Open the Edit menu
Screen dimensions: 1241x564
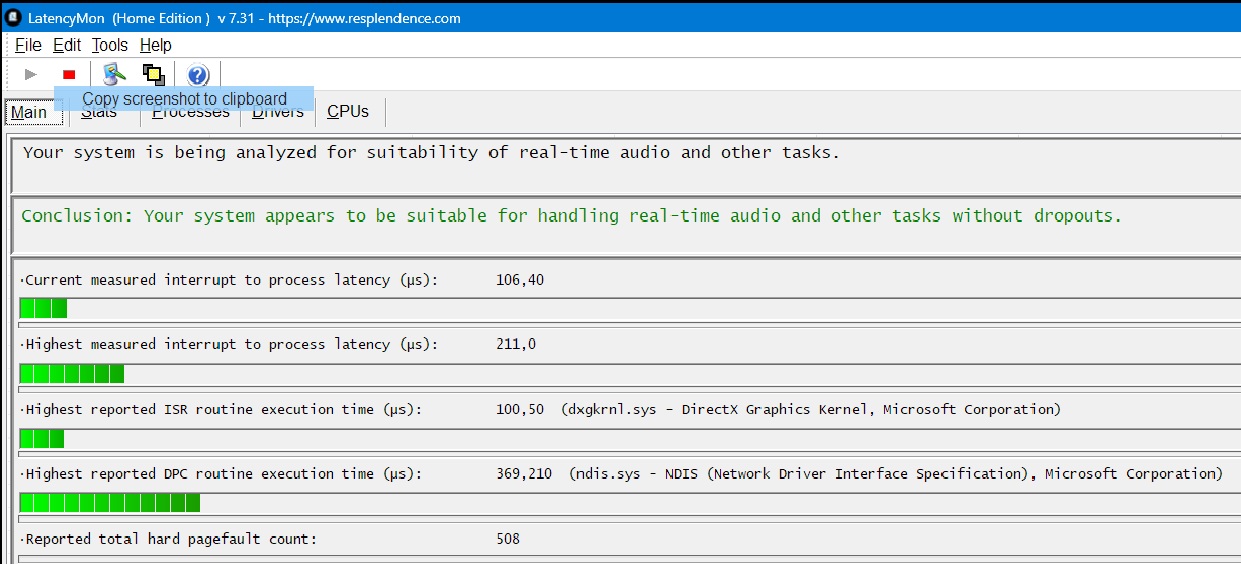tap(67, 45)
